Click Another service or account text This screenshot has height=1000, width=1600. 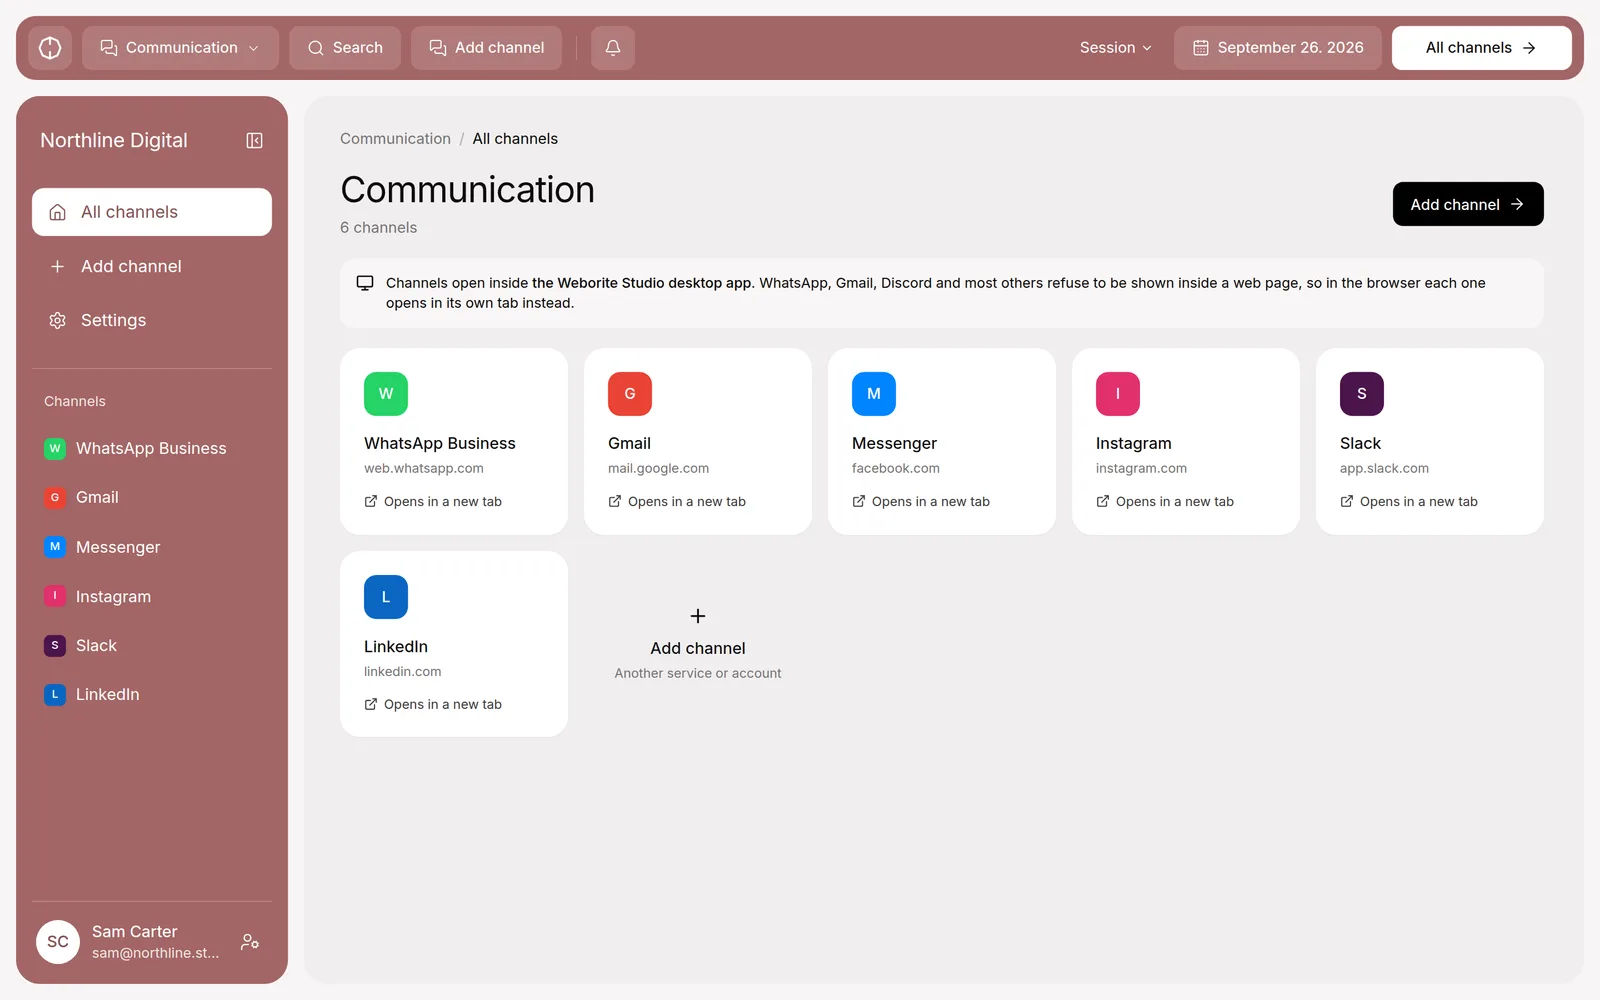(698, 674)
